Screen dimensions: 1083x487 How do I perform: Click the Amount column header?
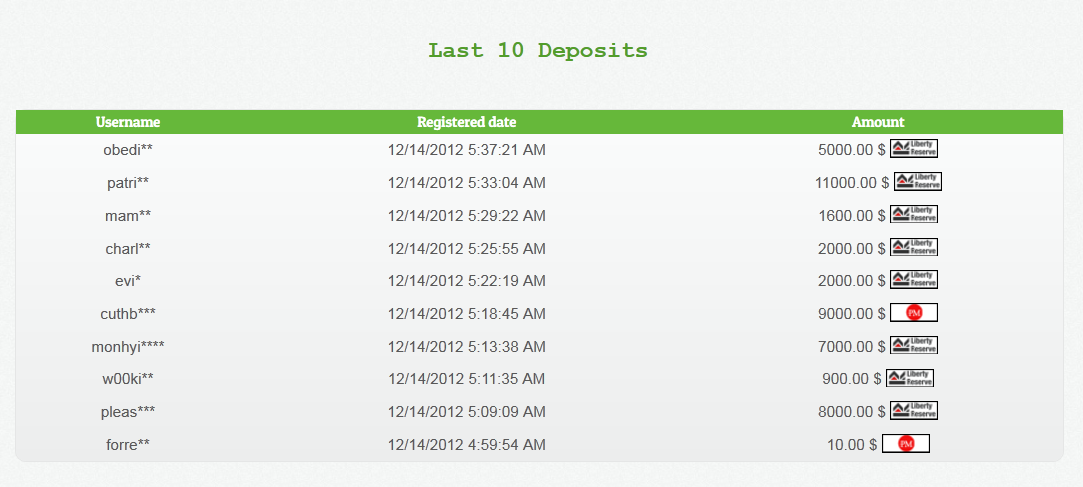878,122
